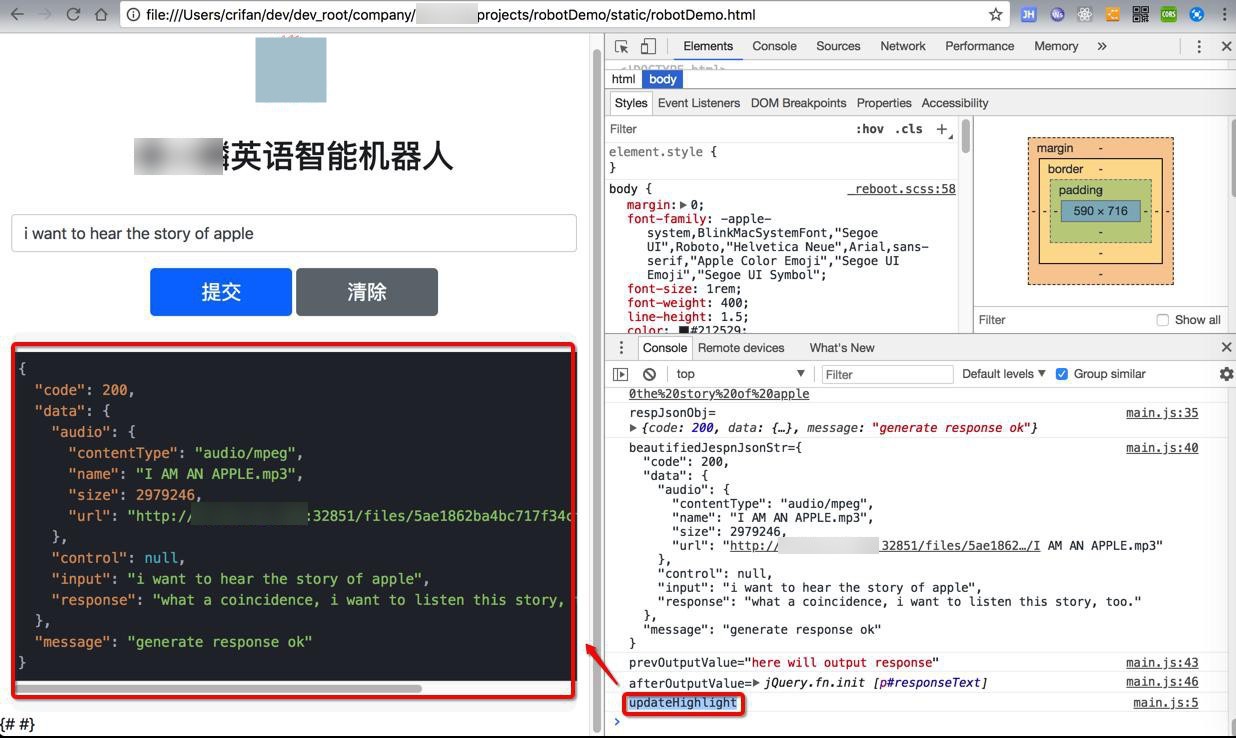Toggle device toolbar icon in DevTools

(648, 46)
